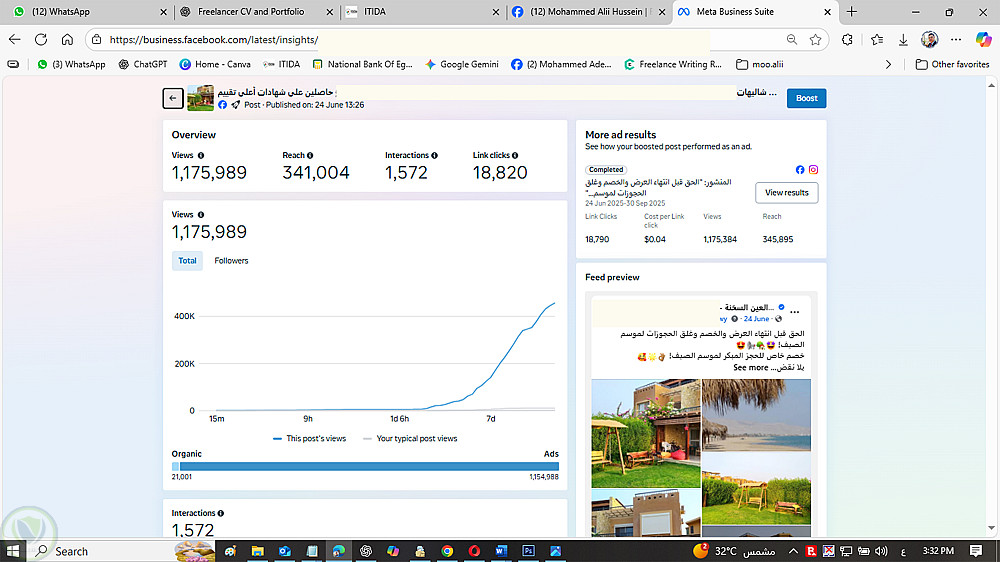Image resolution: width=1000 pixels, height=562 pixels.
Task: Click the zoom magnifier in the address bar
Action: [x=791, y=40]
